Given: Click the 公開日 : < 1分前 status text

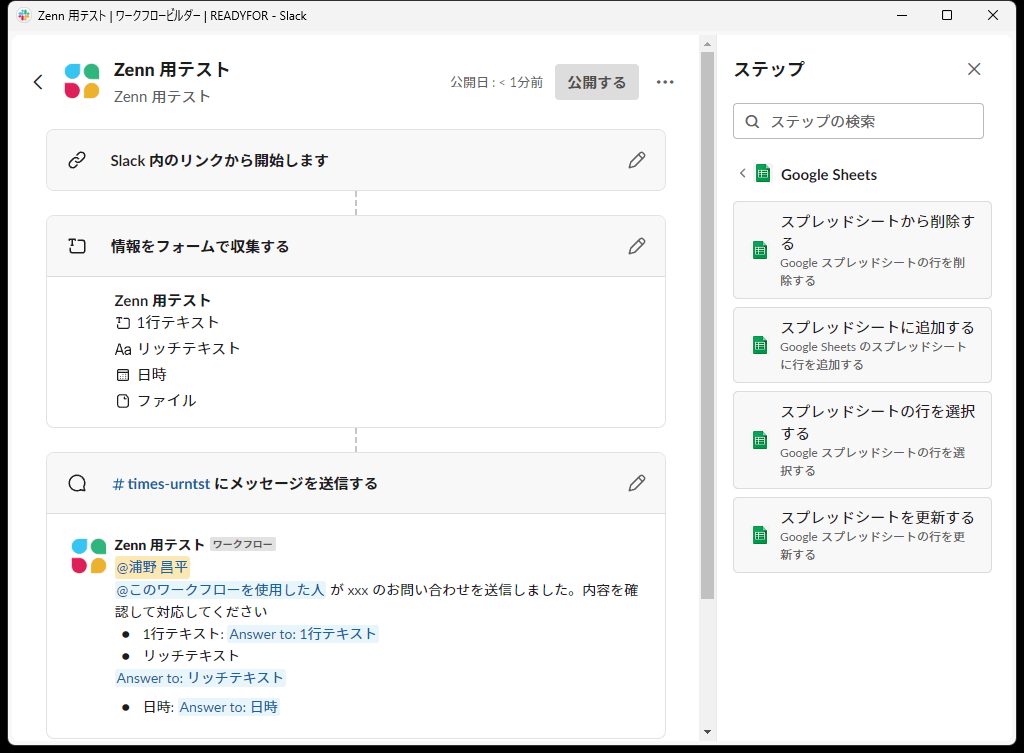Looking at the screenshot, I should click(496, 82).
